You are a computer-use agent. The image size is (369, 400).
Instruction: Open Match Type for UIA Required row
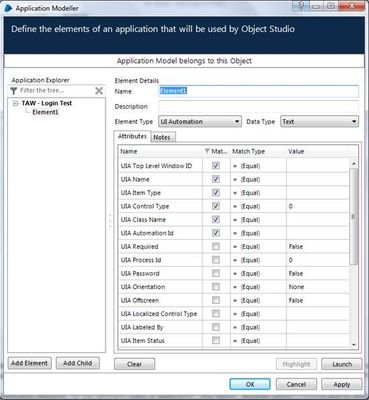tap(258, 247)
